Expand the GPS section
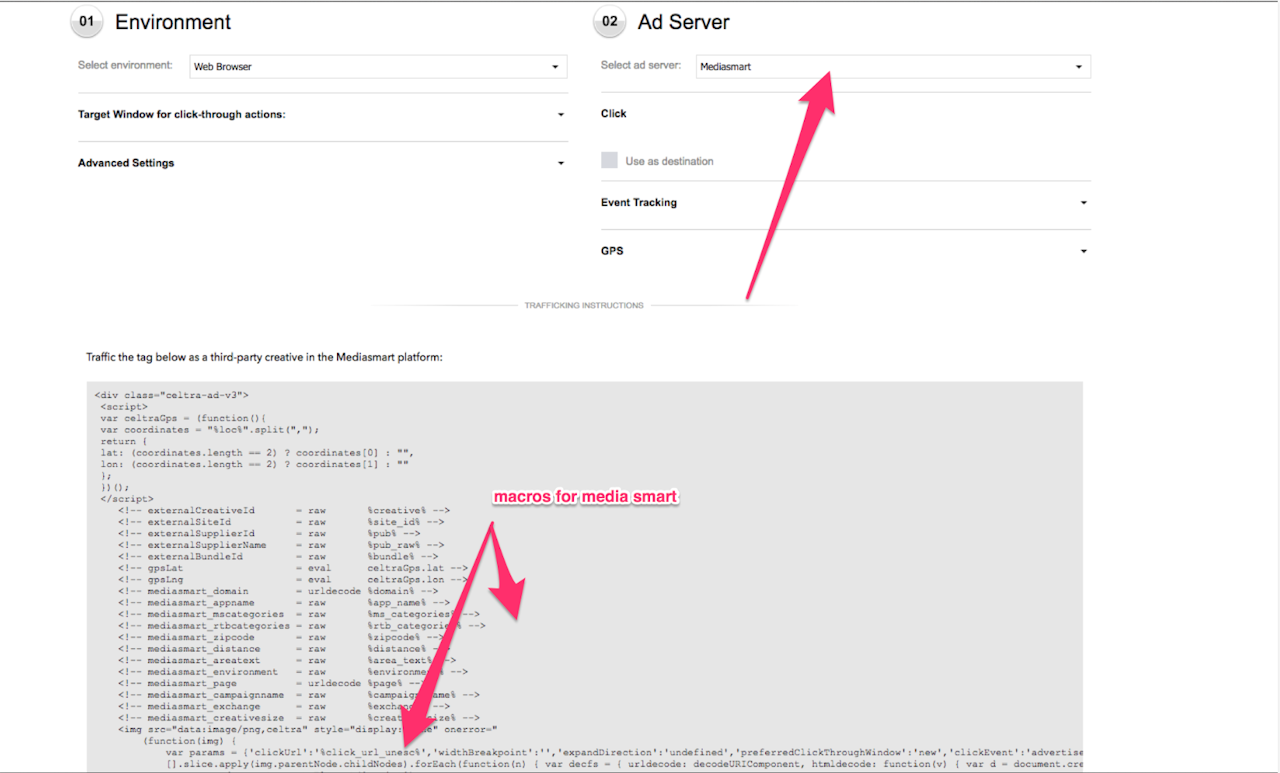Screen dimensions: 1280x773 tap(845, 251)
